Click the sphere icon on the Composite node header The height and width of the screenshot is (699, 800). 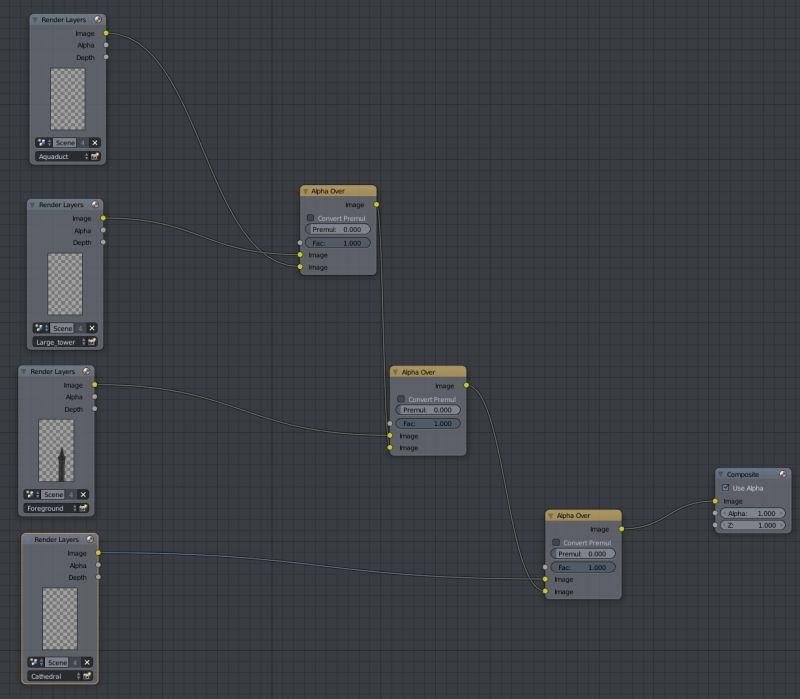click(783, 474)
